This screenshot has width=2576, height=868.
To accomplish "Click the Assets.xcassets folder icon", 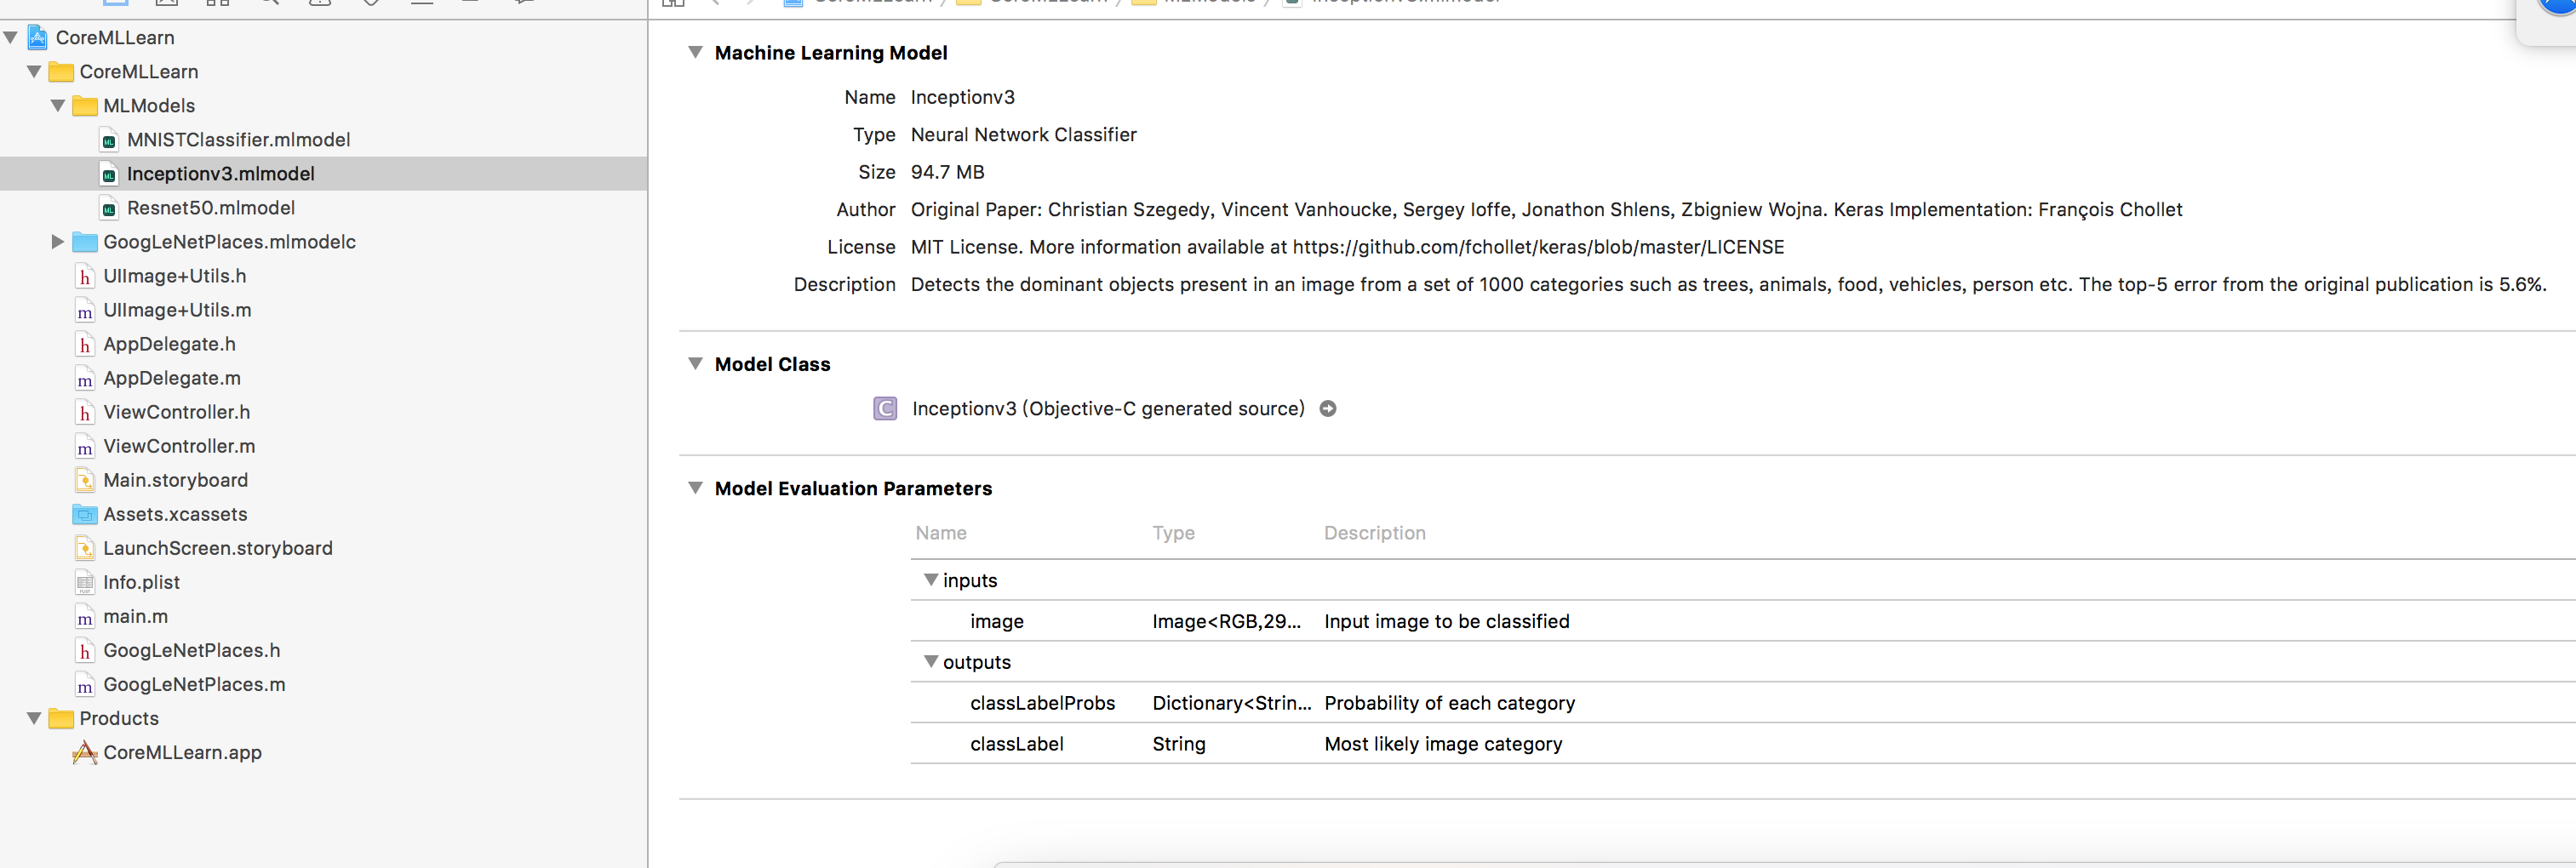I will [85, 515].
